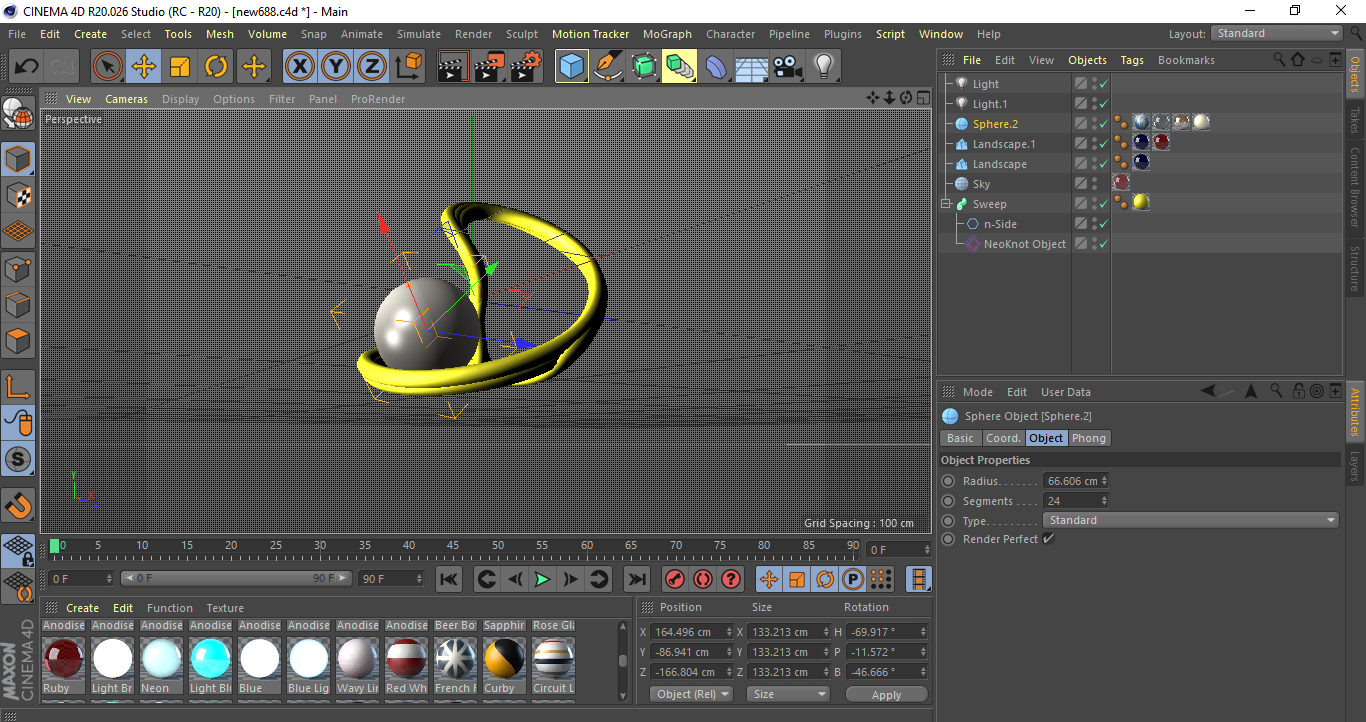The width and height of the screenshot is (1366, 722).
Task: Enable Snap magnet icon
Action: pyautogui.click(x=18, y=505)
